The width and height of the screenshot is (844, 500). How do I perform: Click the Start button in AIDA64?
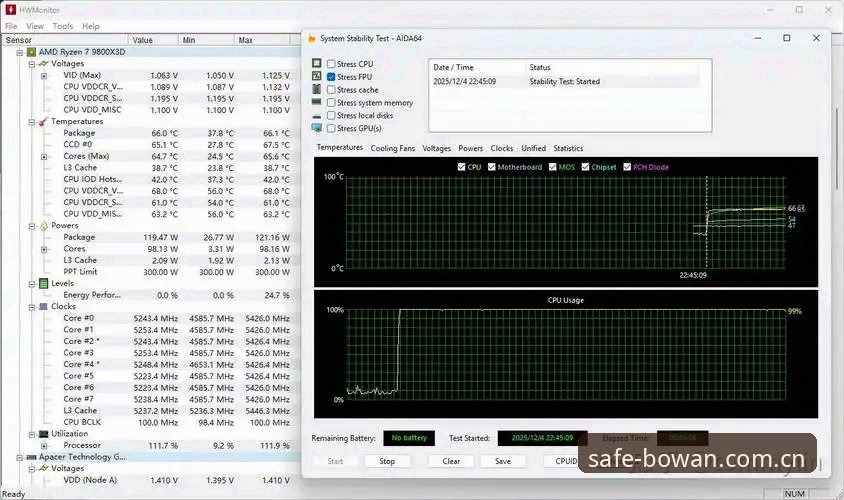click(335, 461)
